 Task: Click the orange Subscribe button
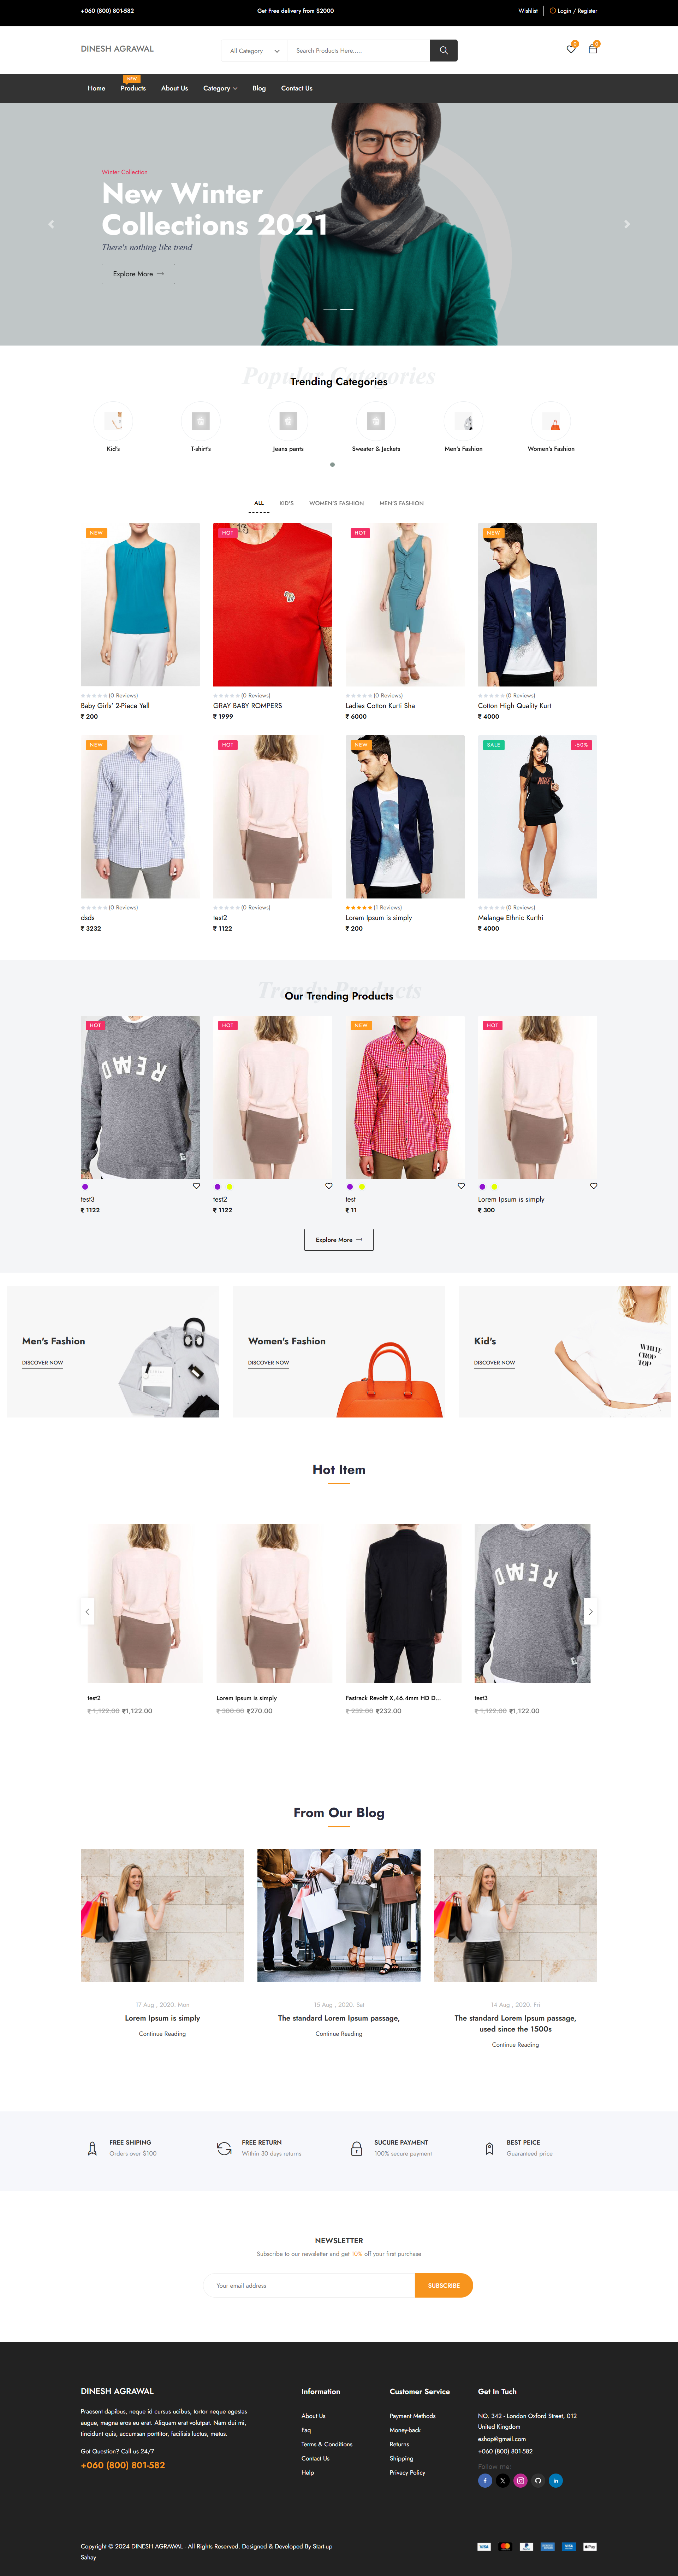pos(443,2285)
